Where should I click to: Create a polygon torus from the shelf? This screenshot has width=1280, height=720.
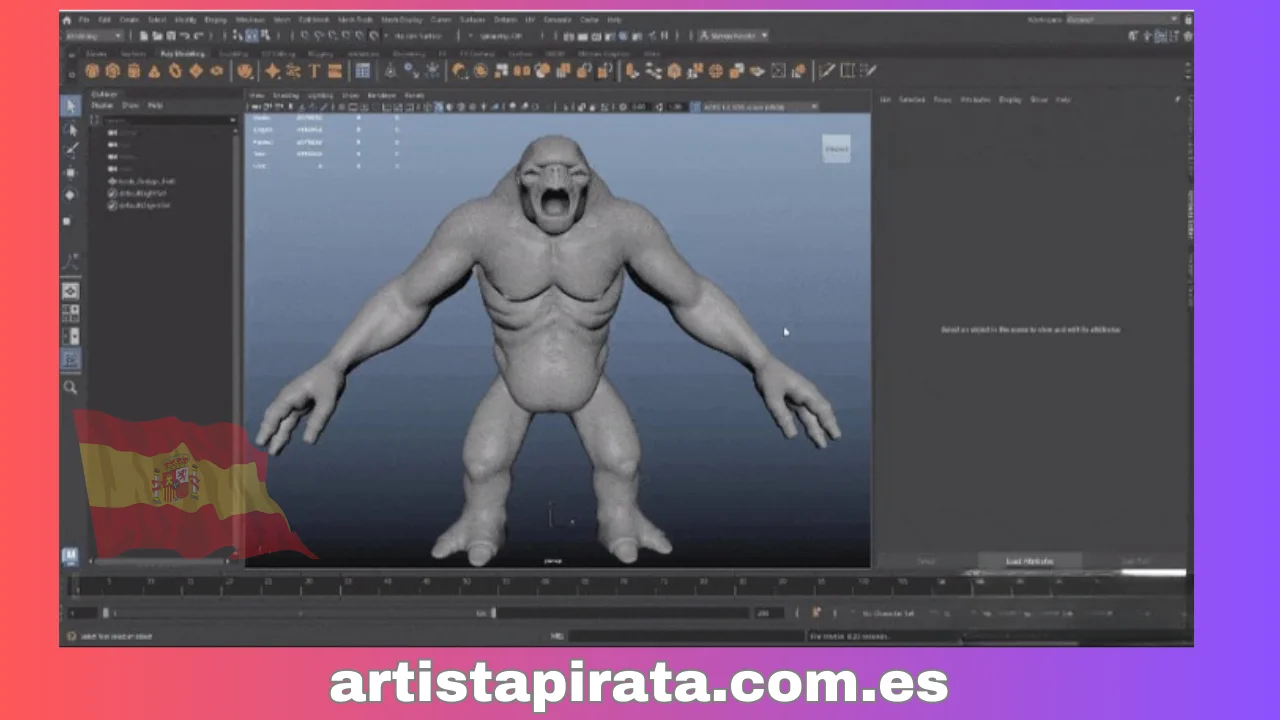[x=174, y=70]
